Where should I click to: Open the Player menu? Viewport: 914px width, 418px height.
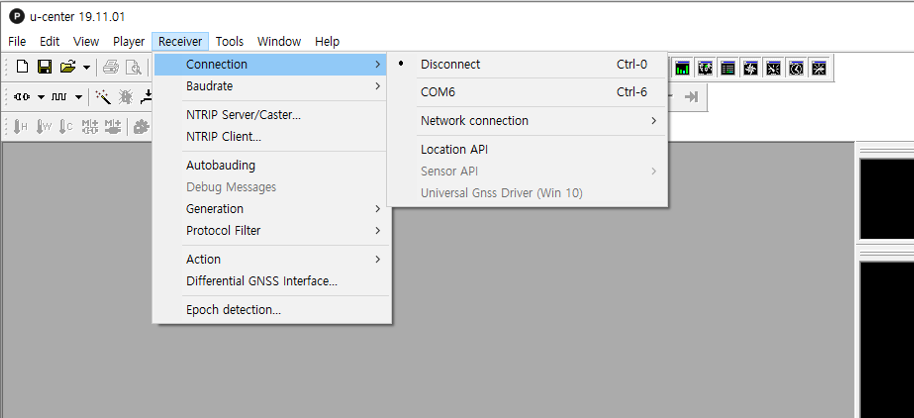coord(129,41)
